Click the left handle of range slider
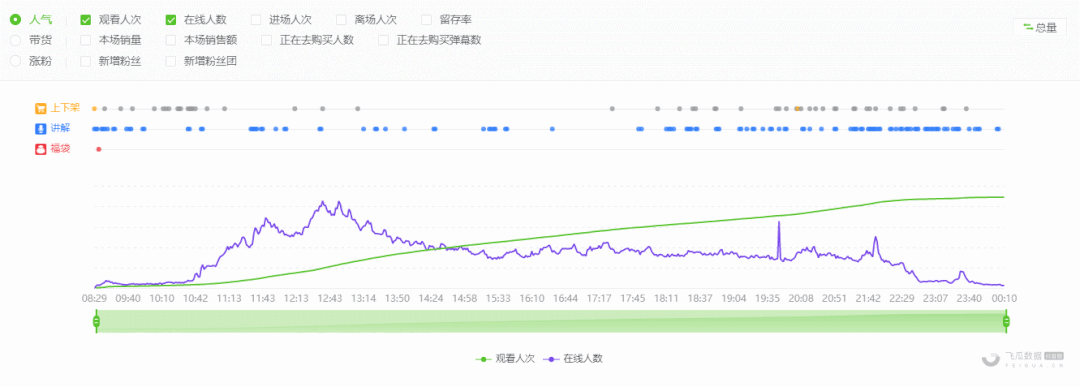 [x=96, y=322]
